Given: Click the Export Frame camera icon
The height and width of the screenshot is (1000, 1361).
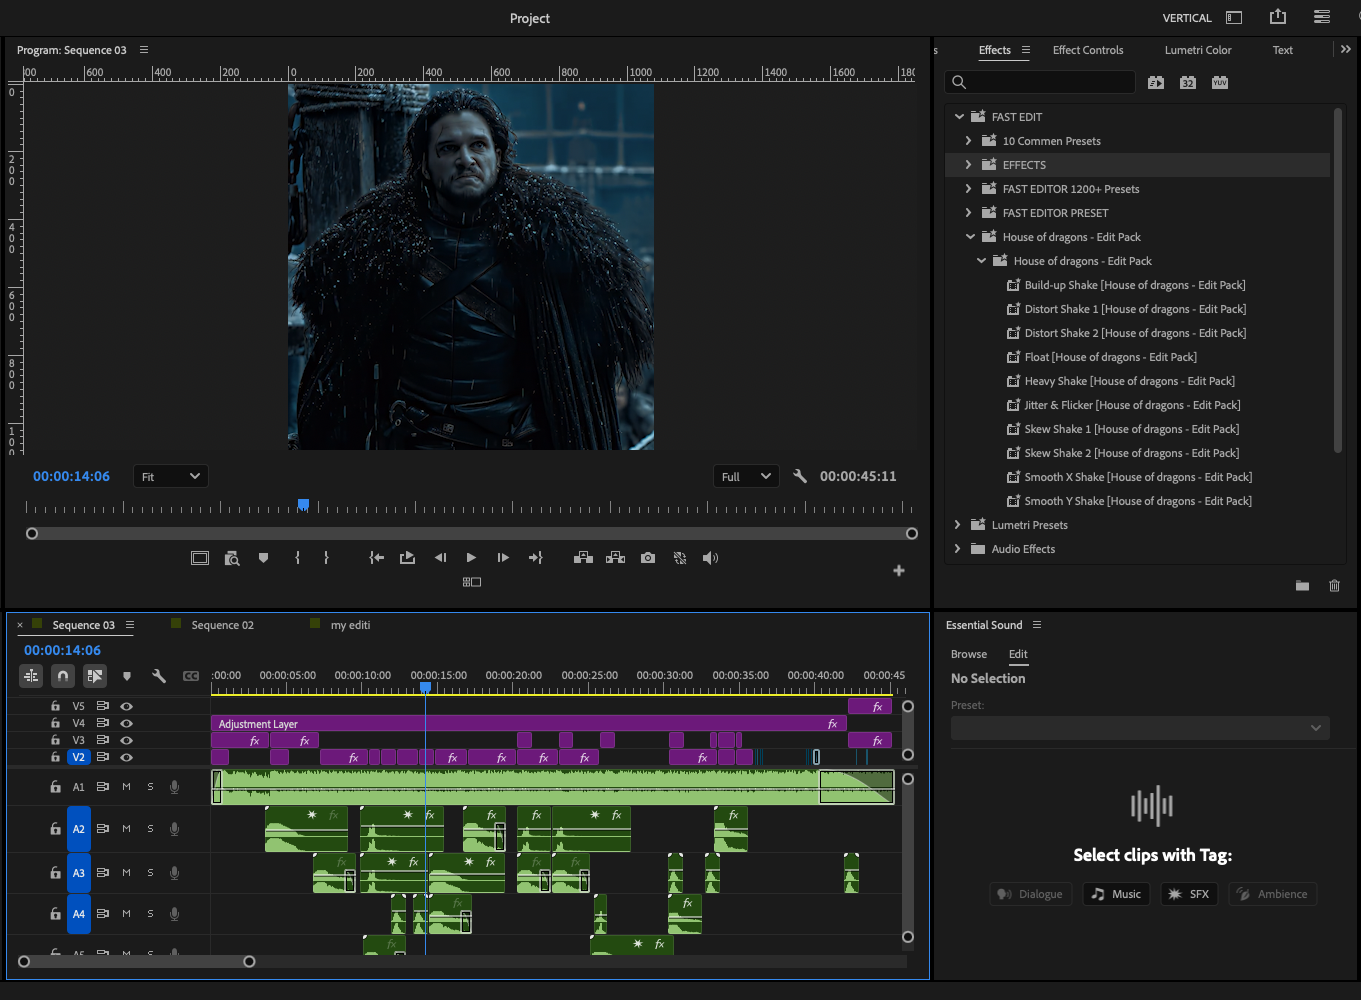Looking at the screenshot, I should pyautogui.click(x=648, y=558).
